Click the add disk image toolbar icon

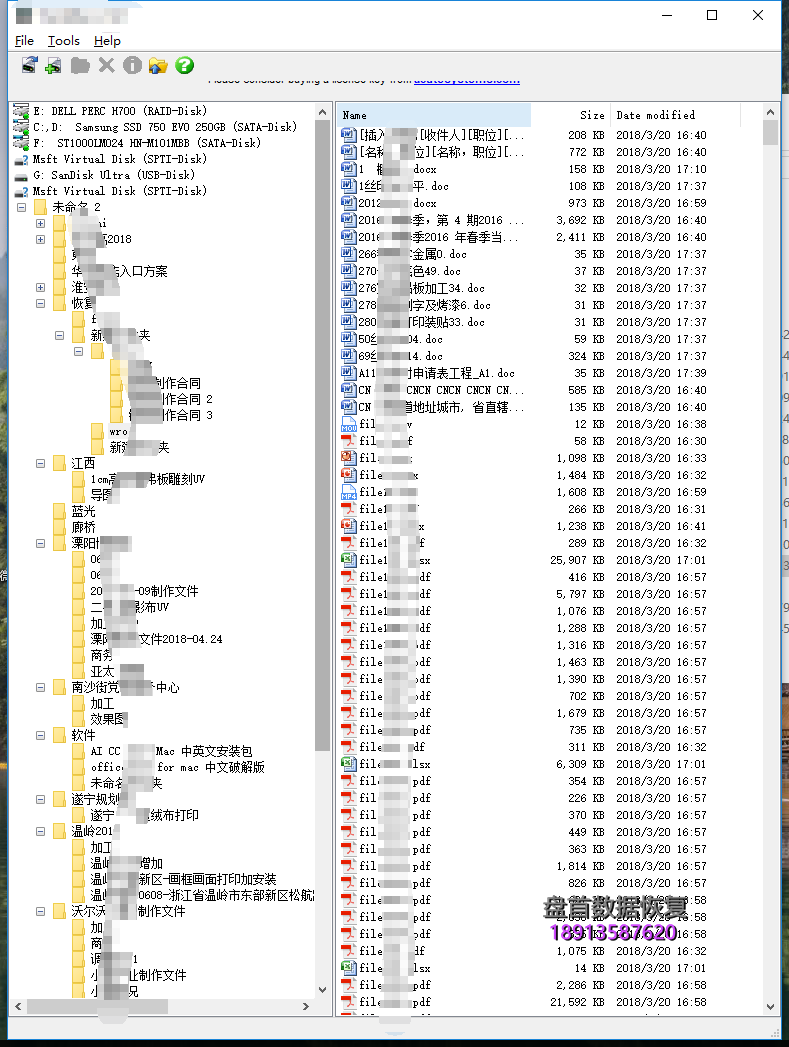click(x=53, y=65)
